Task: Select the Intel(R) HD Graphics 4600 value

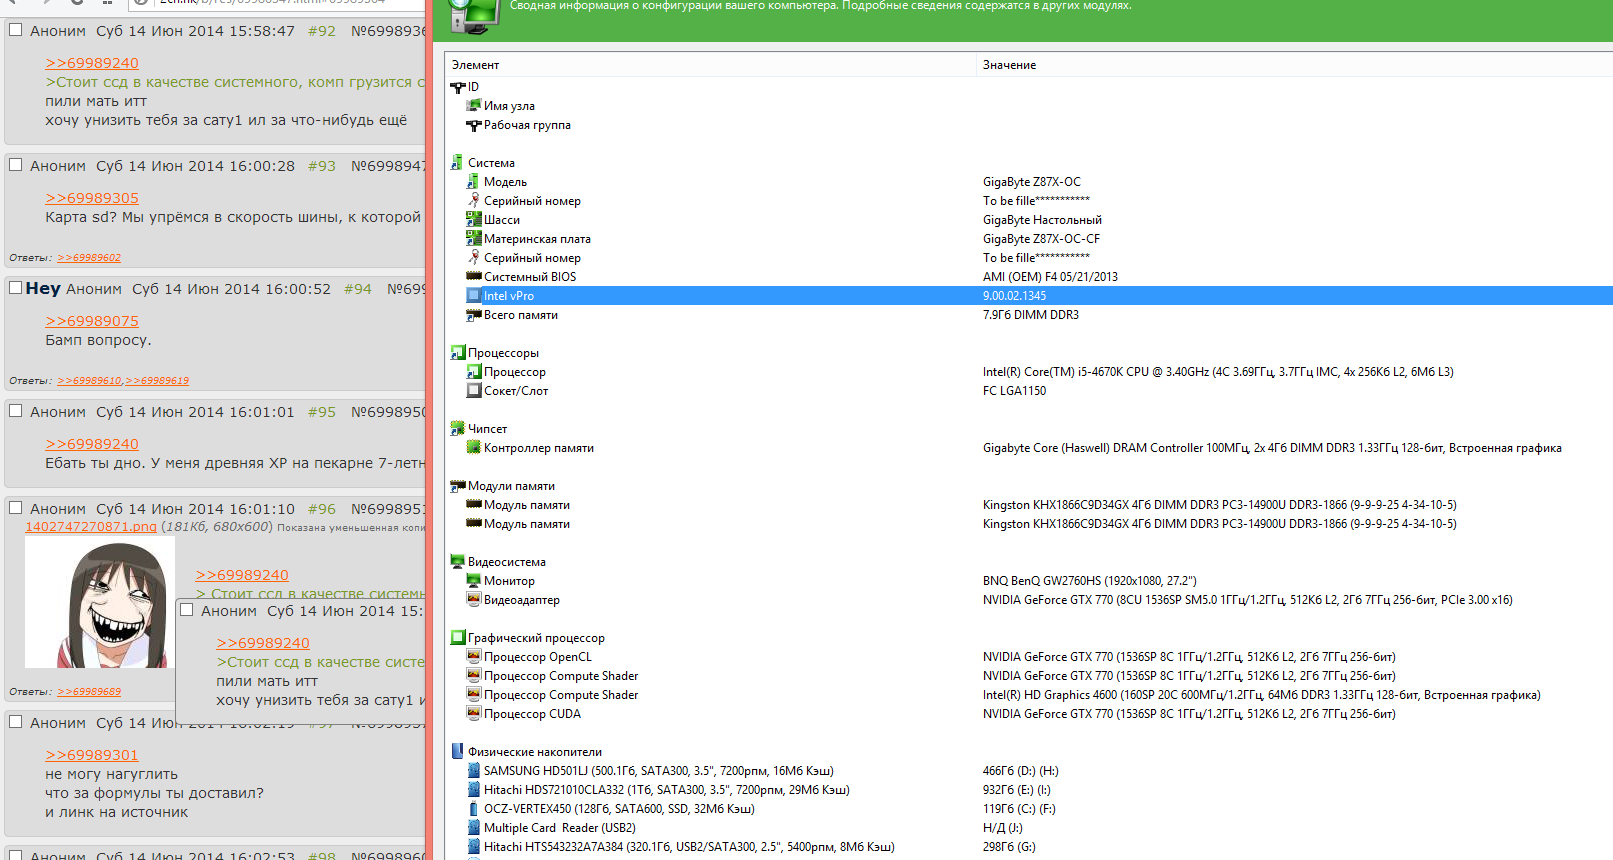Action: tap(1262, 695)
